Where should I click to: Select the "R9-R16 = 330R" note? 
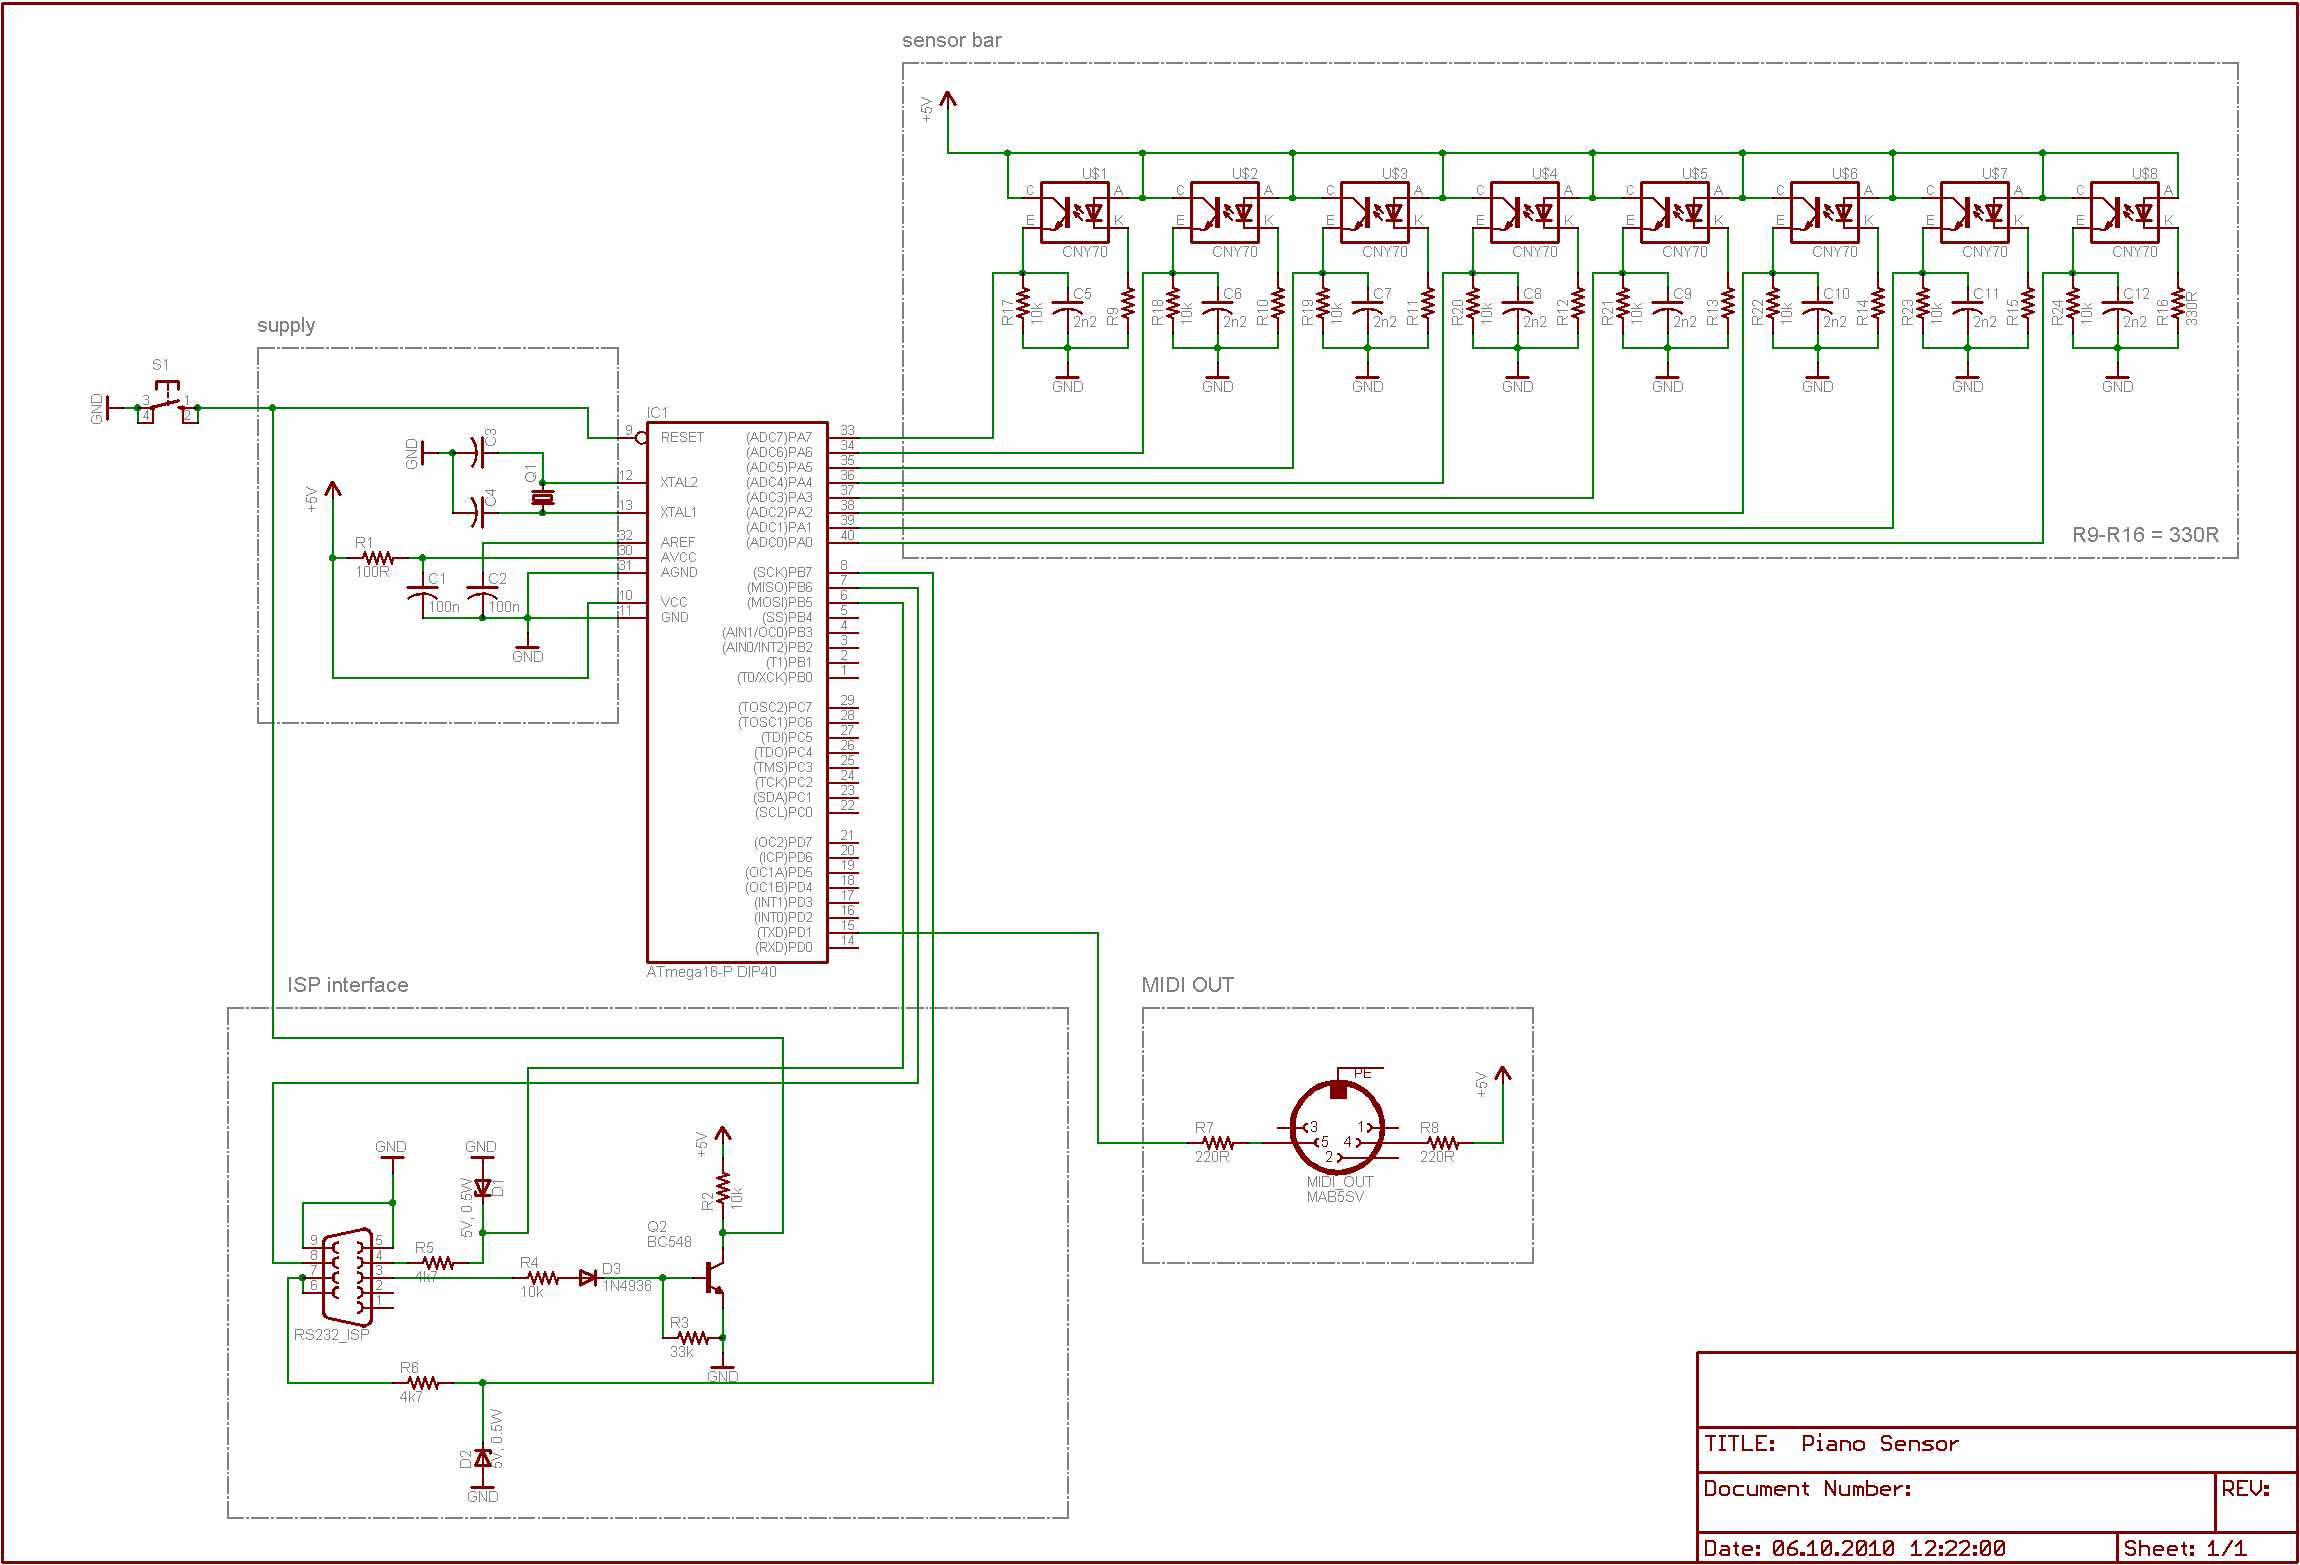coord(2145,535)
